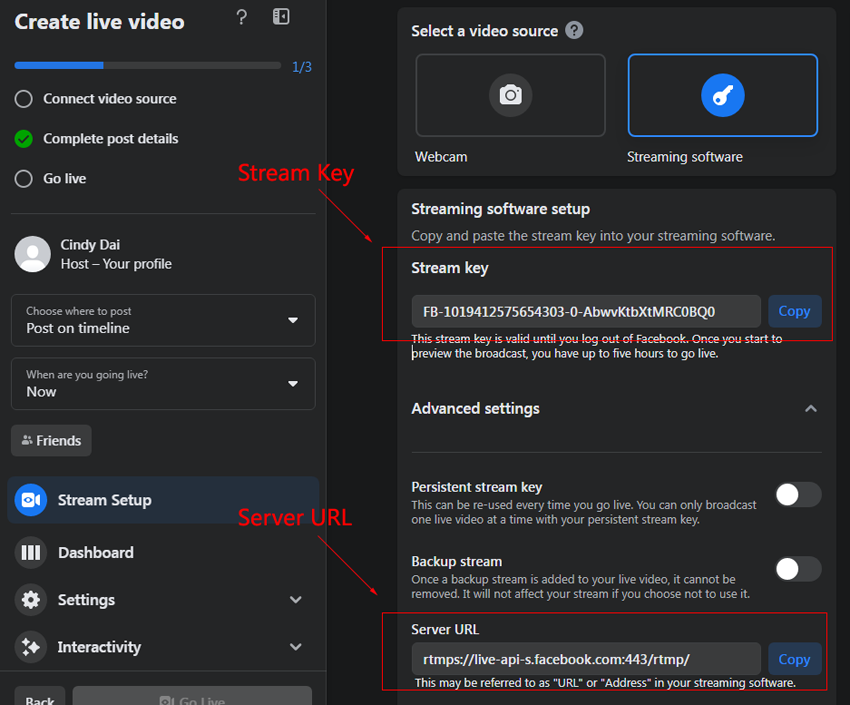Screen dimensions: 850x705
Task: Click Cindy Dai profile avatar
Action: 33,254
